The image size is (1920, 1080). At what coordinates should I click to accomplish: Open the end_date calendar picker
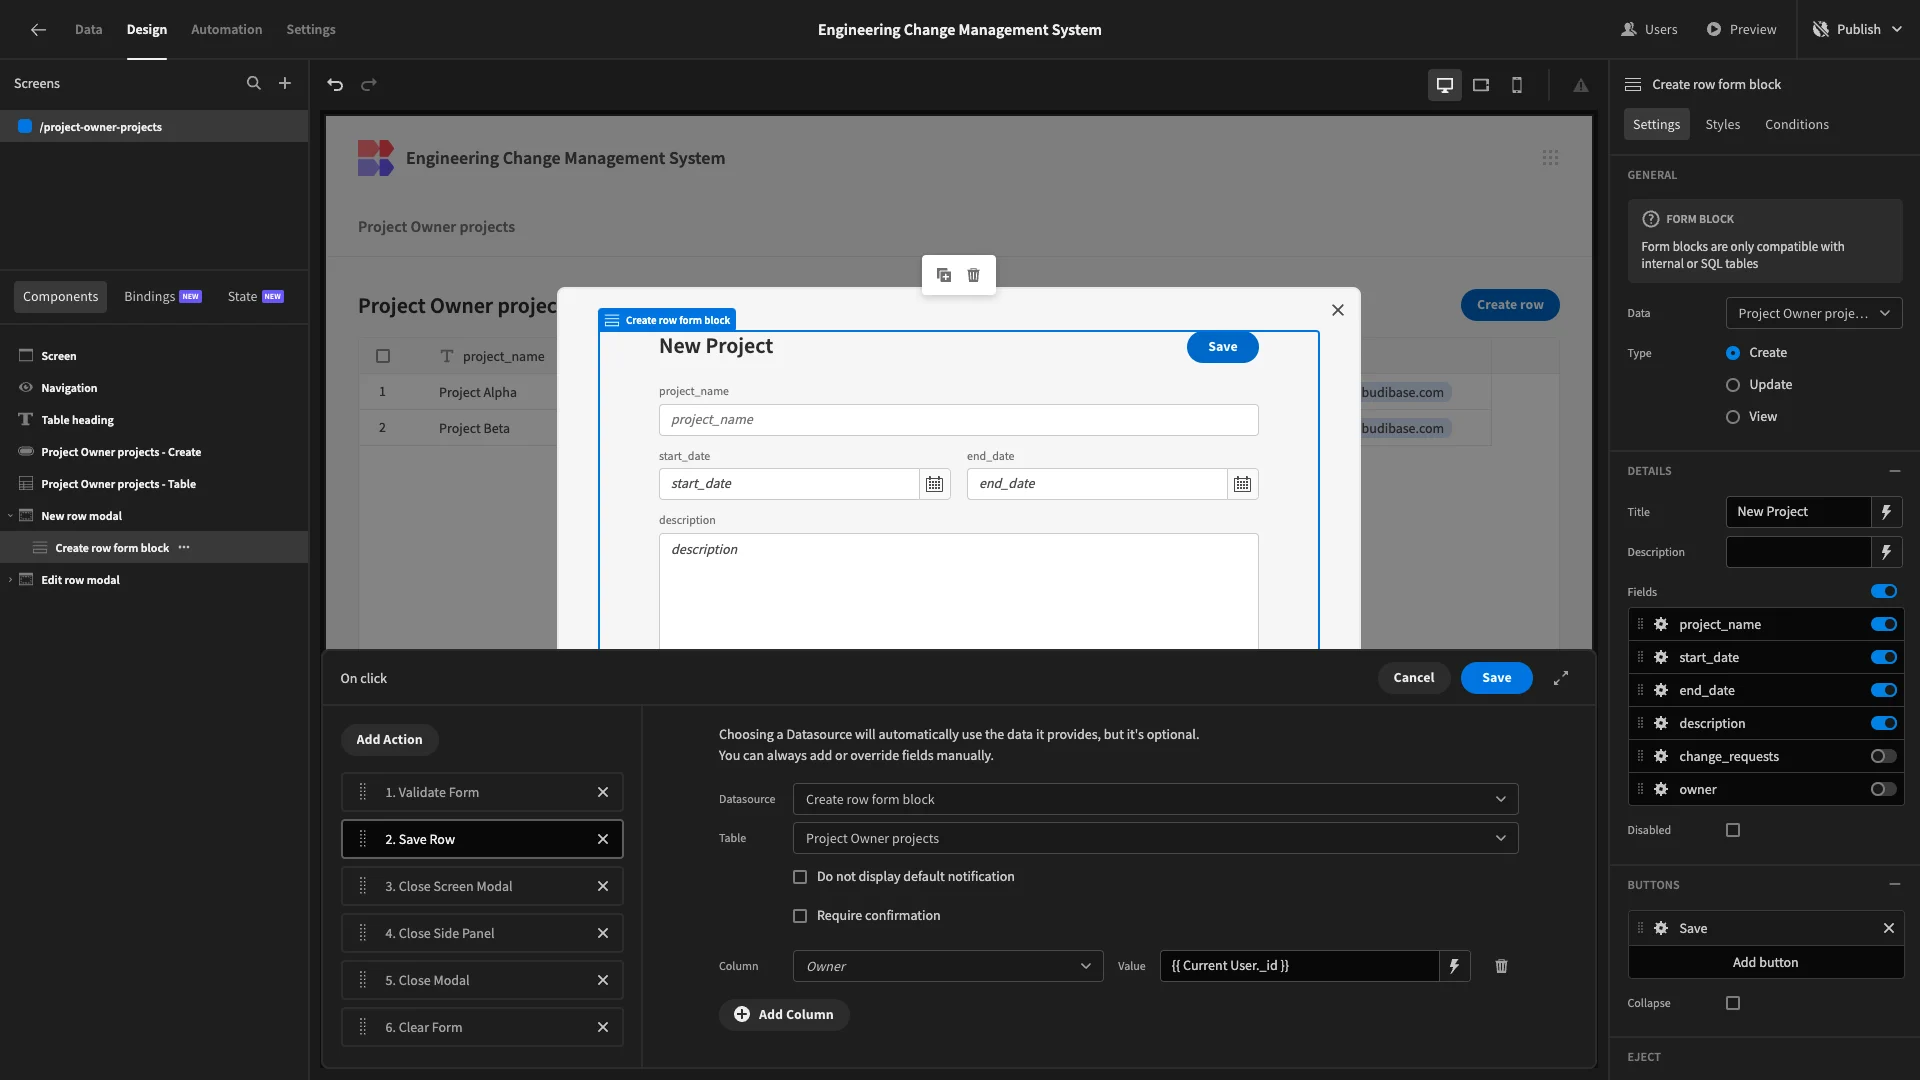(1242, 484)
